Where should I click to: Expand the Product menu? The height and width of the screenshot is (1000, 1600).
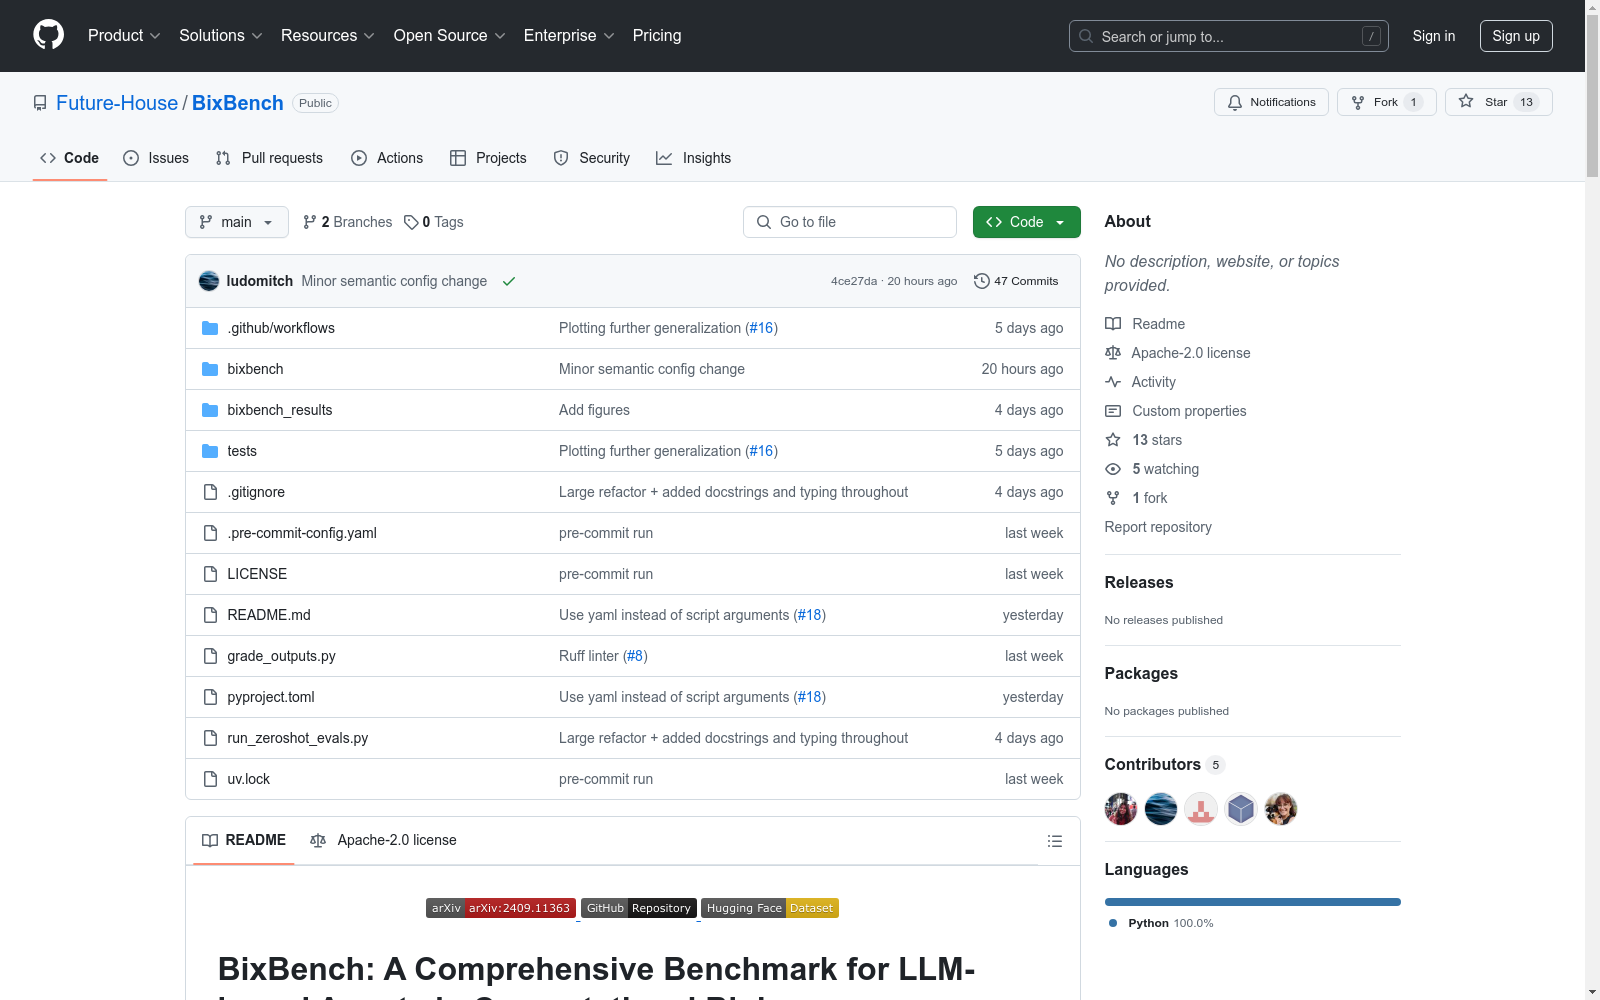pos(124,36)
